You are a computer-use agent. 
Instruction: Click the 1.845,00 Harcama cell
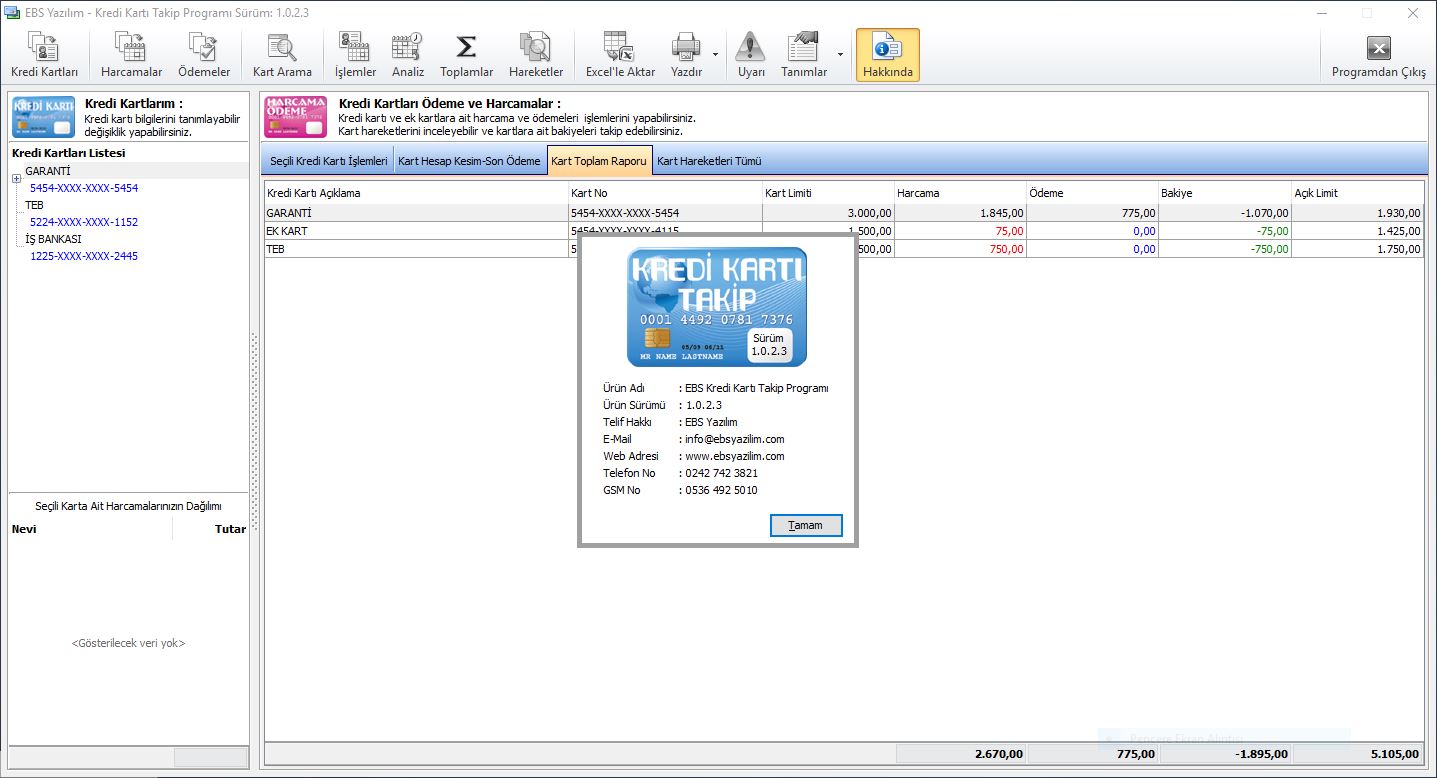coord(960,213)
